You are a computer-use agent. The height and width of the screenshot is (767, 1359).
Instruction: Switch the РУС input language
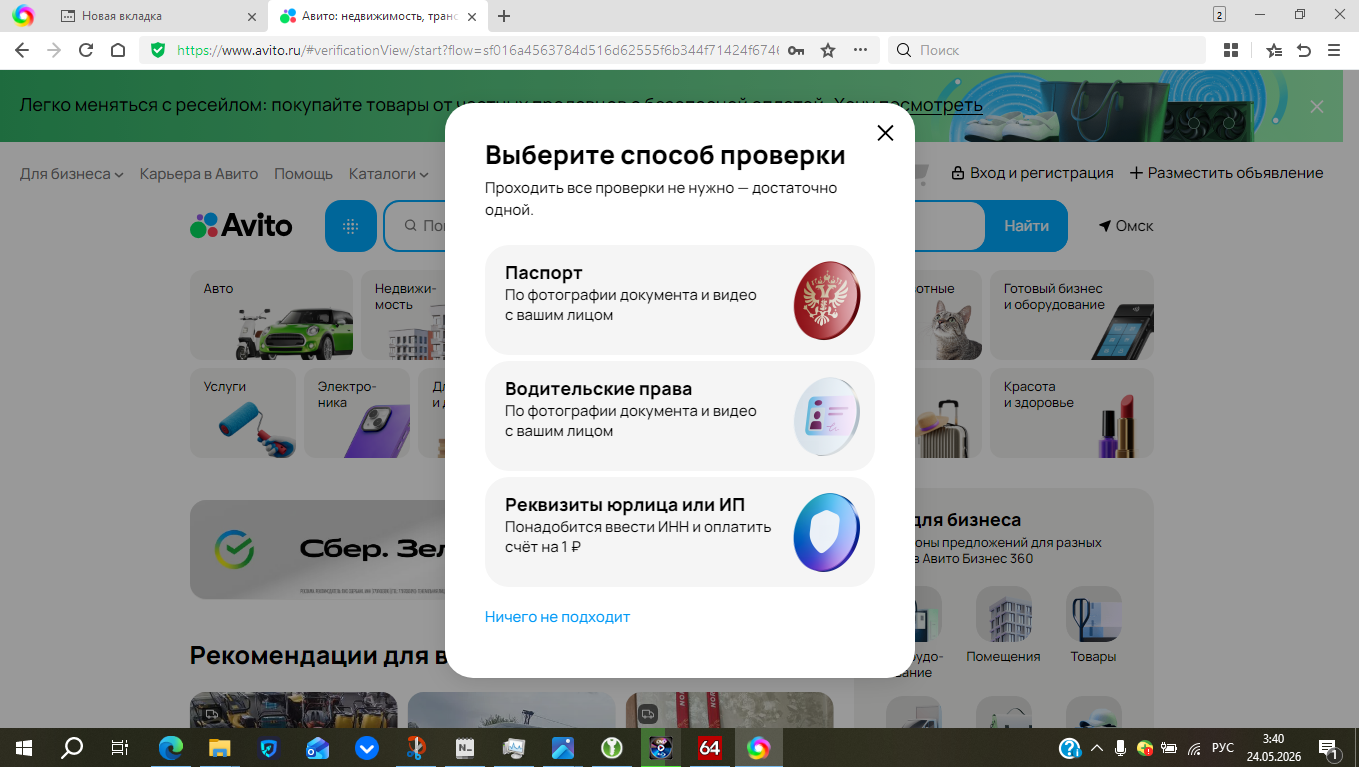coord(1223,747)
